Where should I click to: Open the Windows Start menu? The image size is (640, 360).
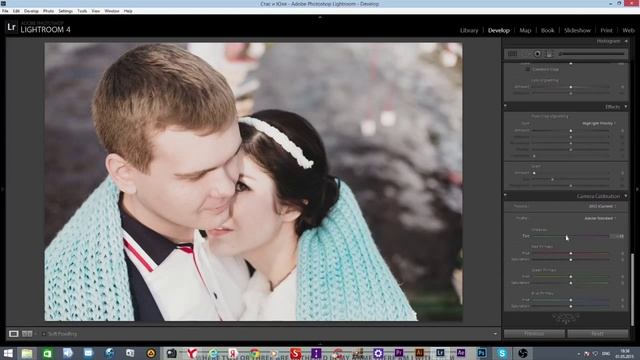pos(8,353)
